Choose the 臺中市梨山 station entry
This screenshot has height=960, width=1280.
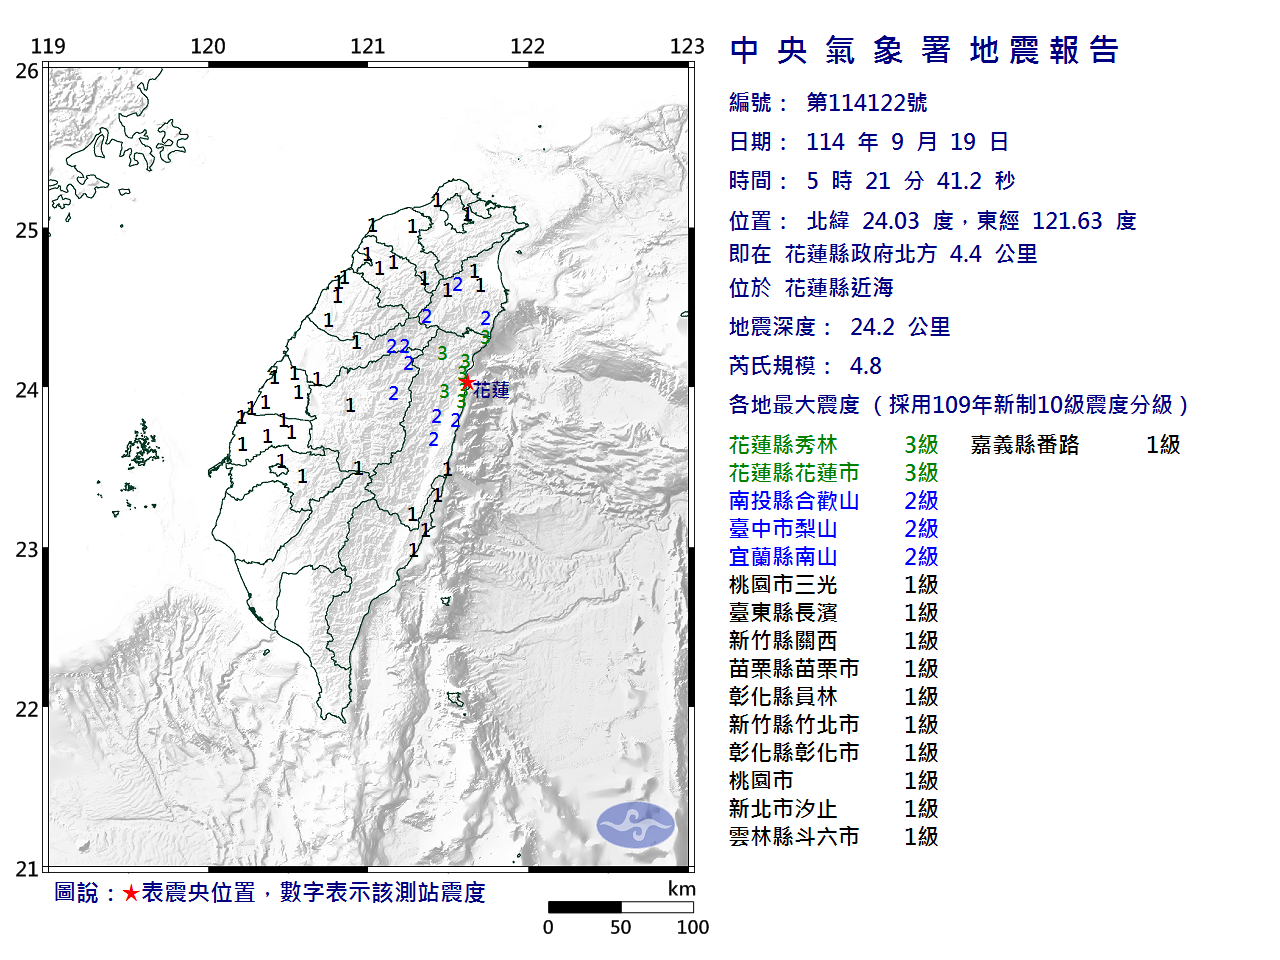(x=783, y=529)
